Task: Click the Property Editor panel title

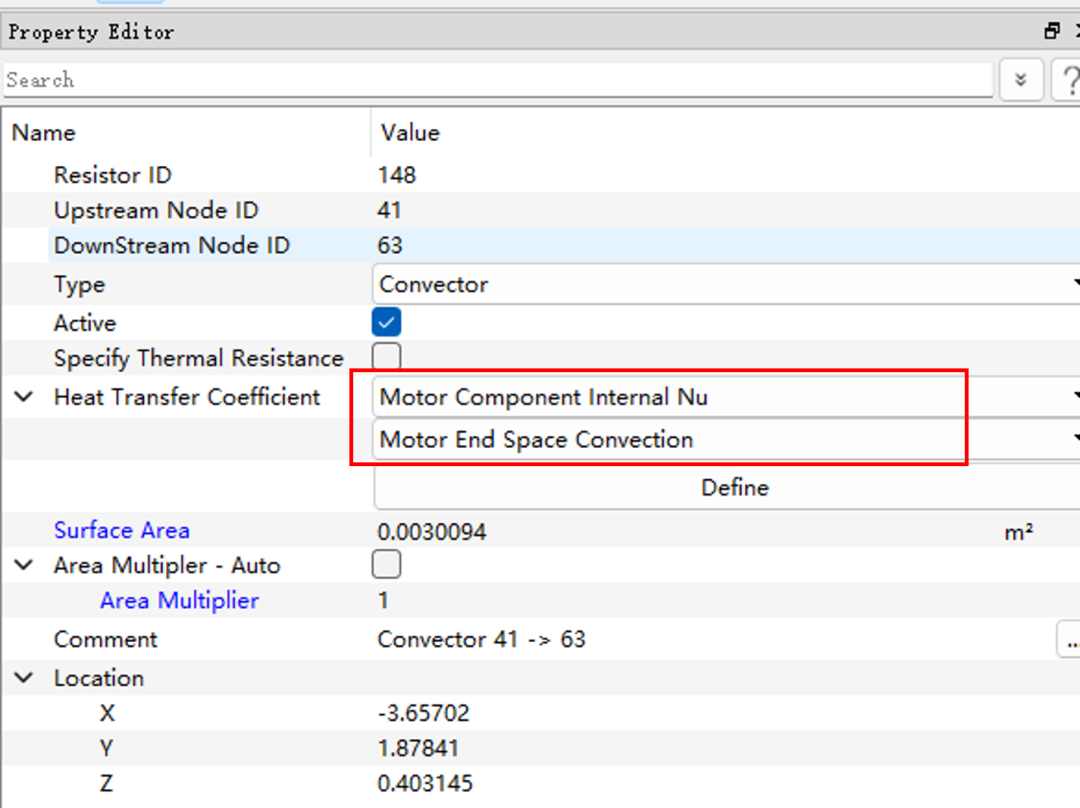Action: coord(91,32)
